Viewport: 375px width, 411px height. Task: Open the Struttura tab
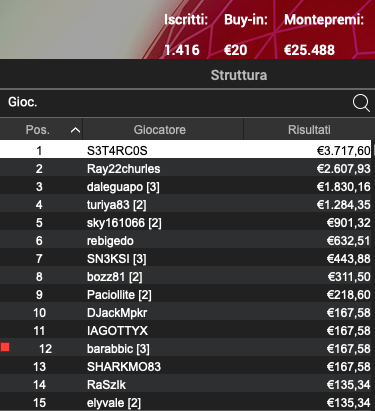[239, 75]
